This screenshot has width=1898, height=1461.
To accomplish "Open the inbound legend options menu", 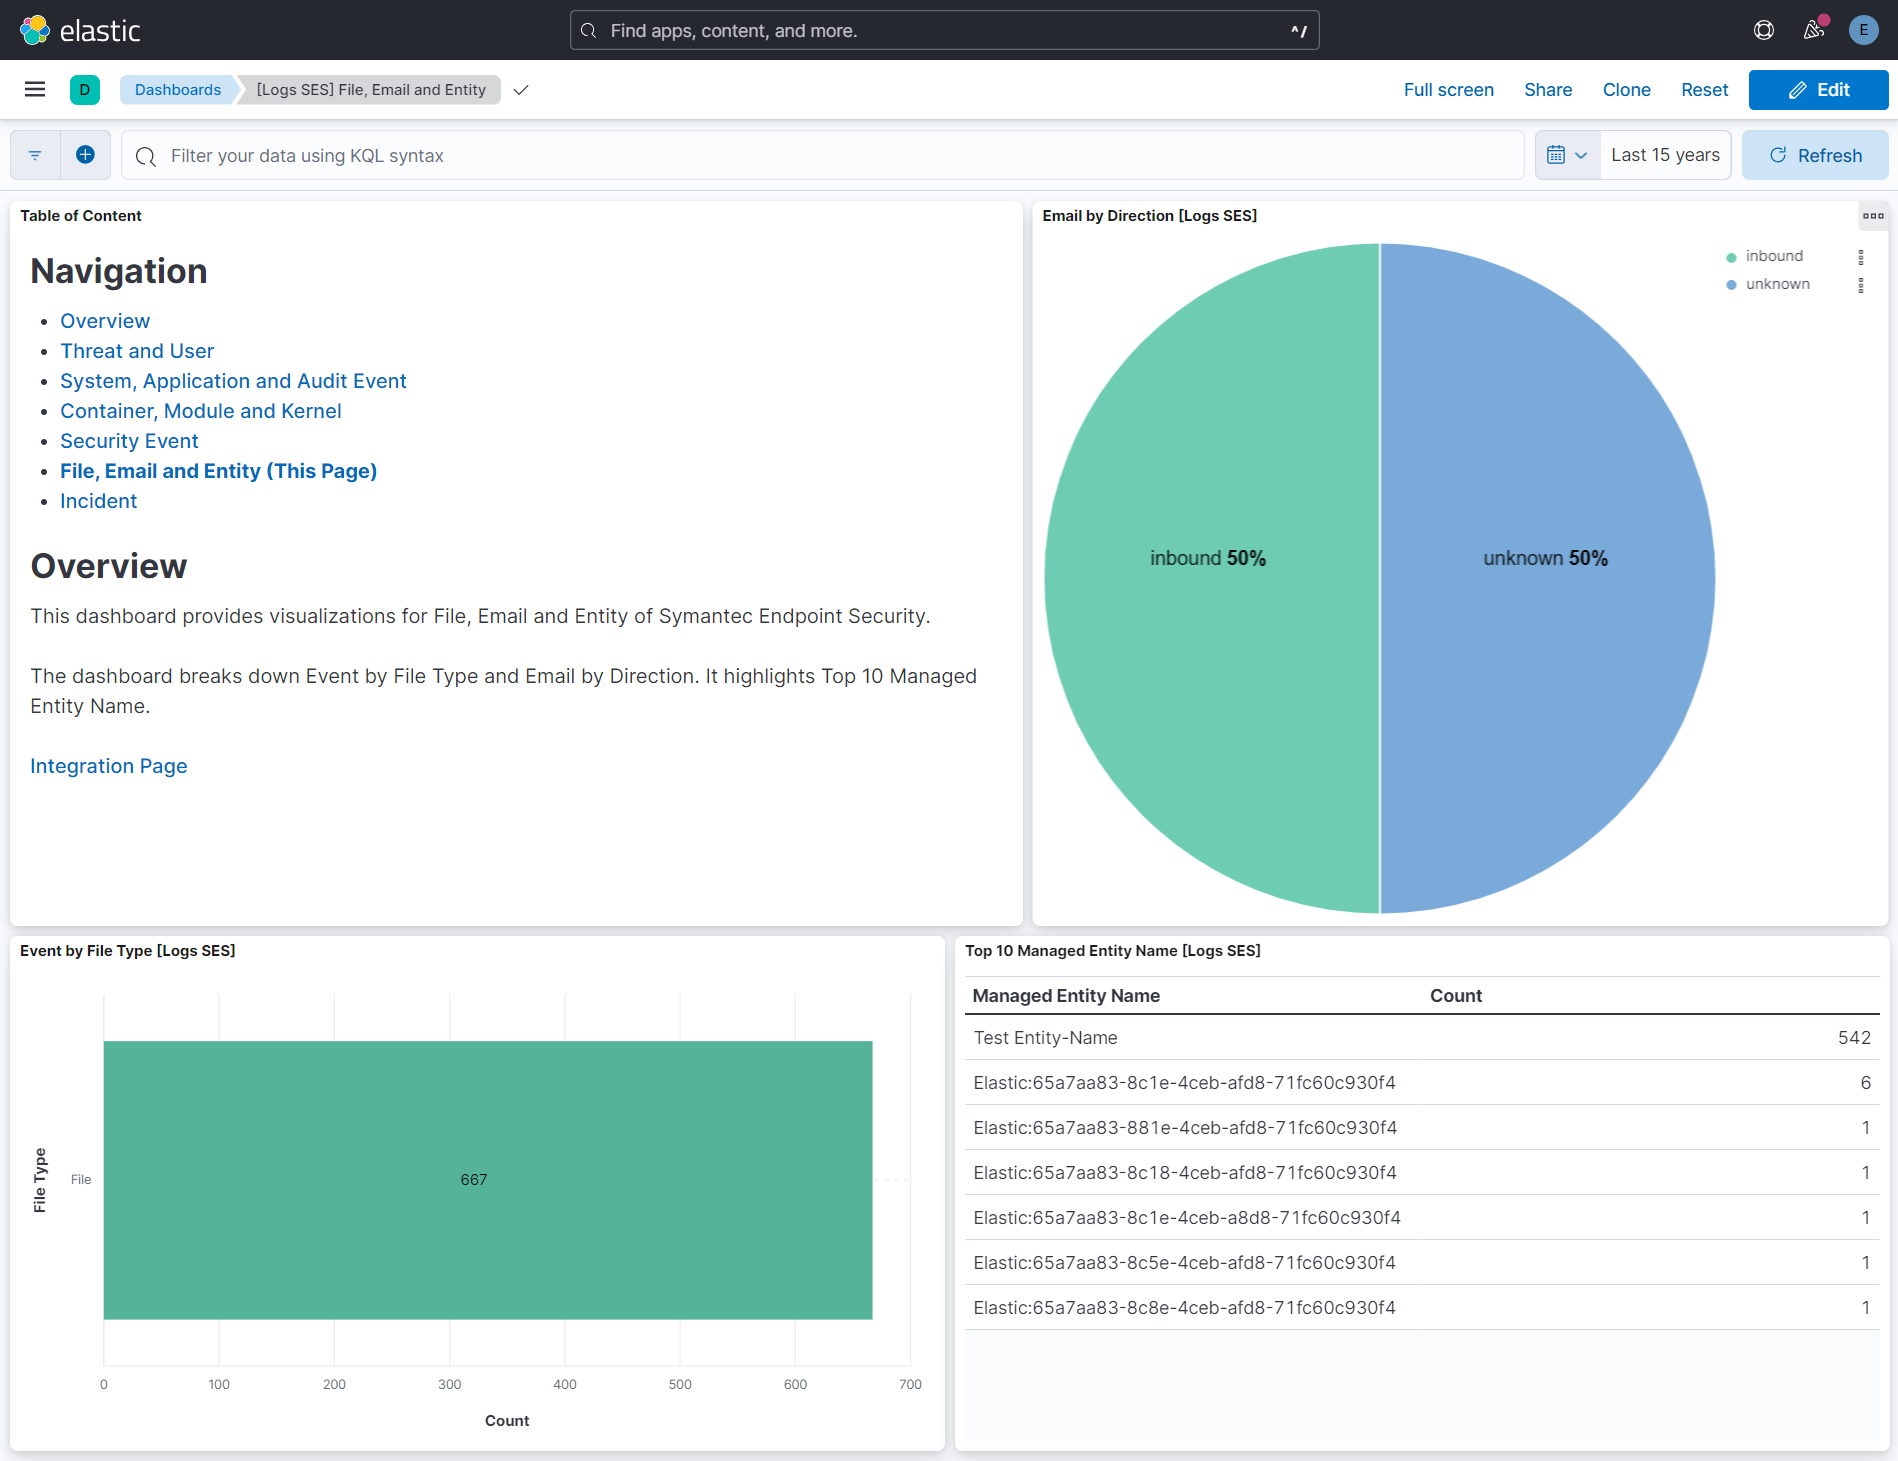I will click(x=1861, y=257).
